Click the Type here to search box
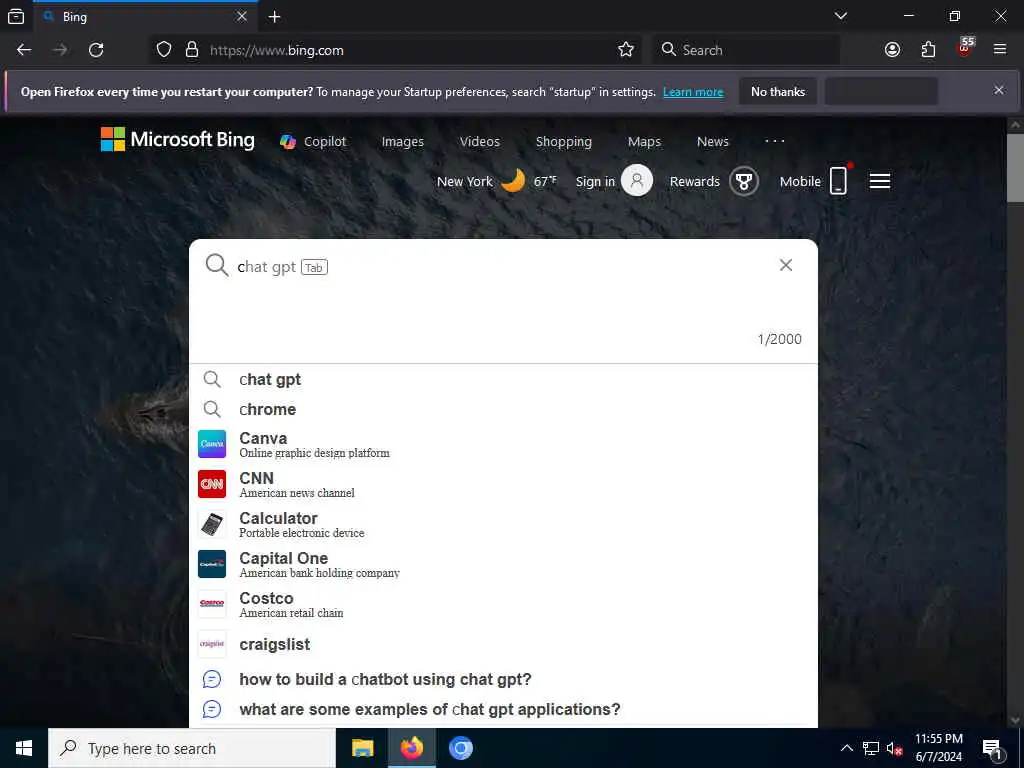The width and height of the screenshot is (1024, 768). point(191,748)
